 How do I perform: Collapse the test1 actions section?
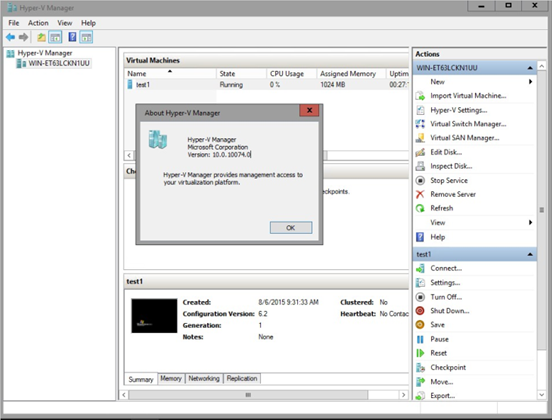[x=530, y=254]
